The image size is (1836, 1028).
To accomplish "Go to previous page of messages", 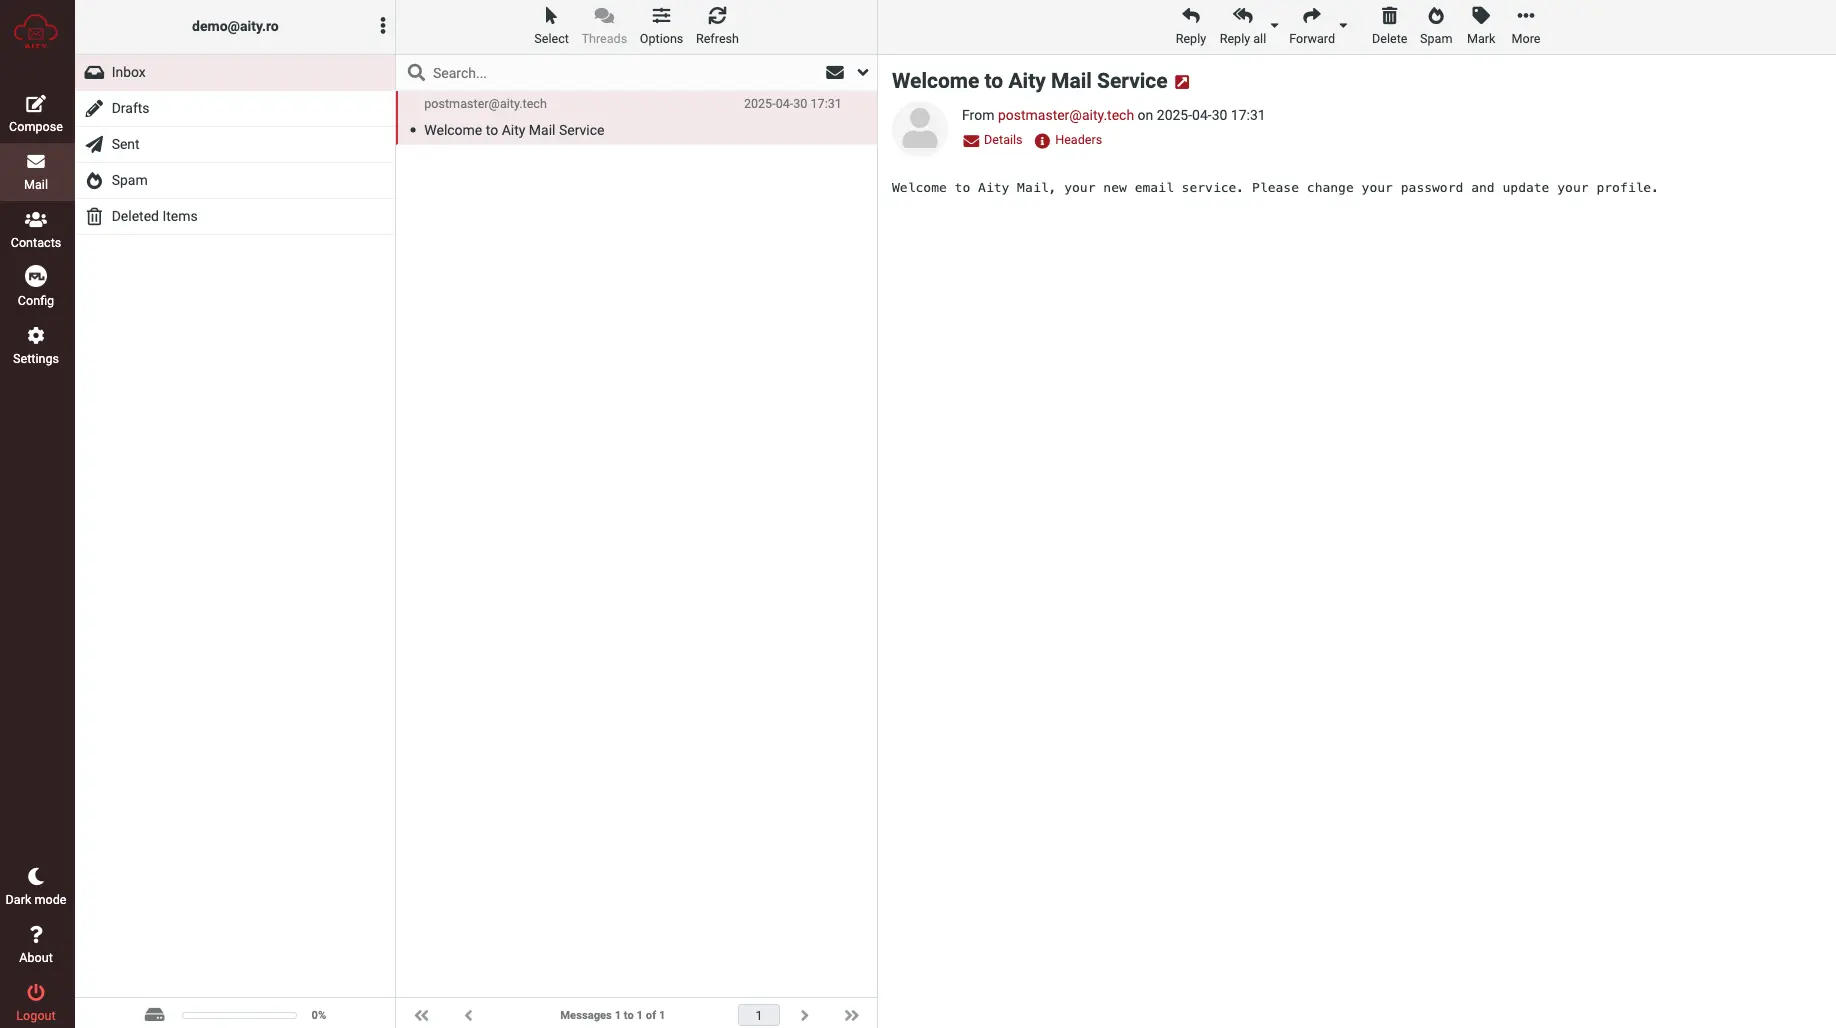I will click(468, 1015).
